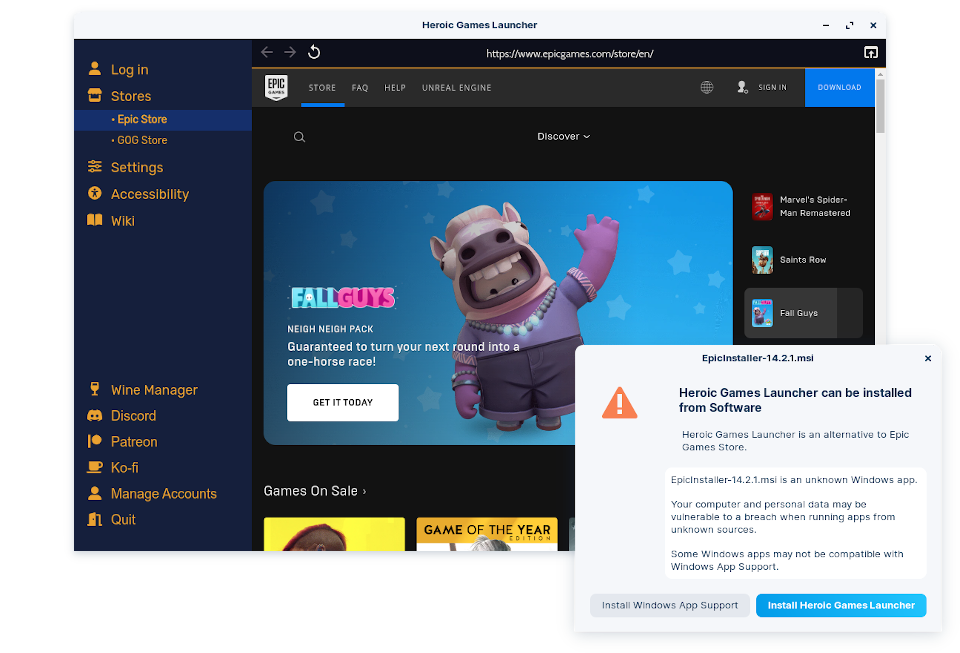
Task: Click the Wiki book icon
Action: [94, 220]
